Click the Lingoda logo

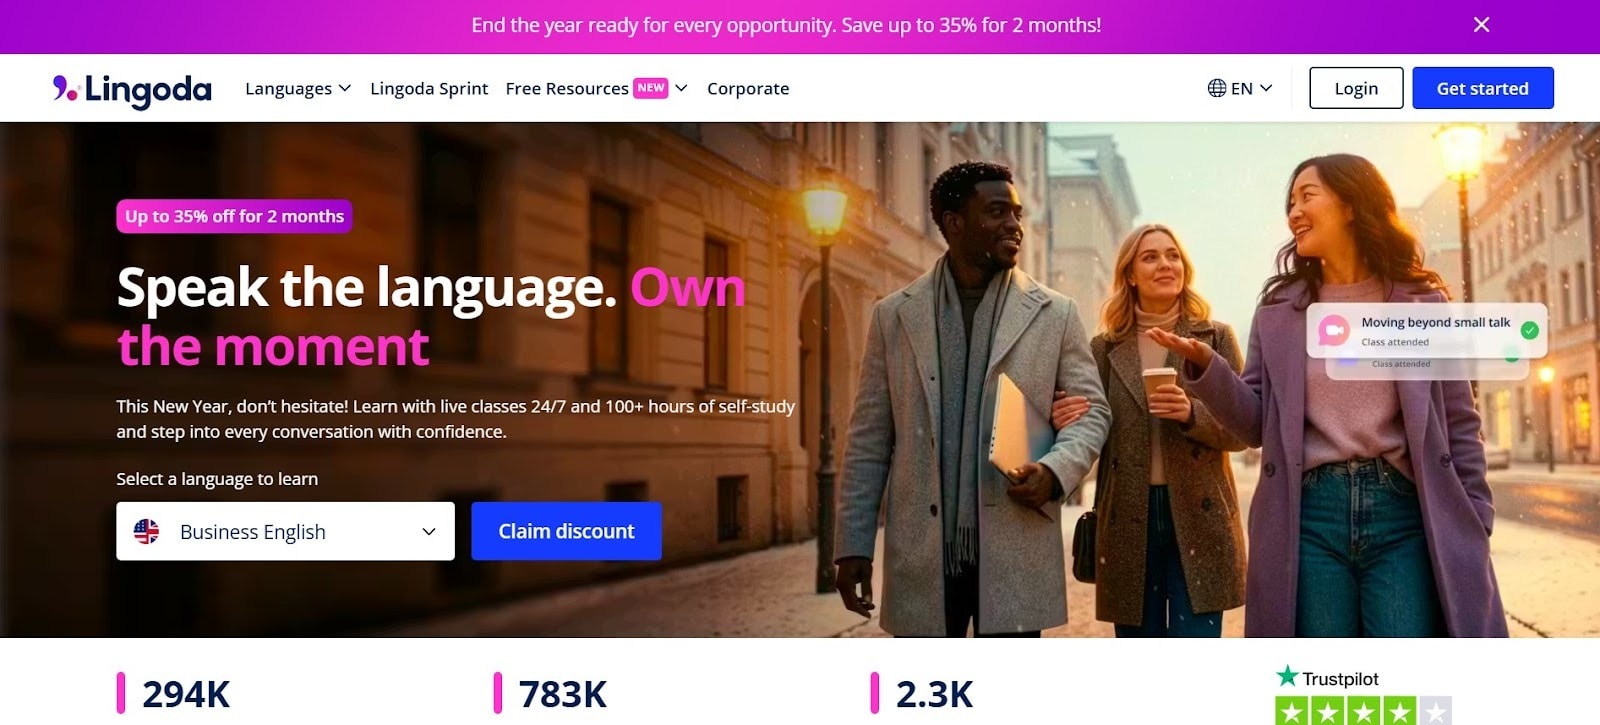(132, 89)
